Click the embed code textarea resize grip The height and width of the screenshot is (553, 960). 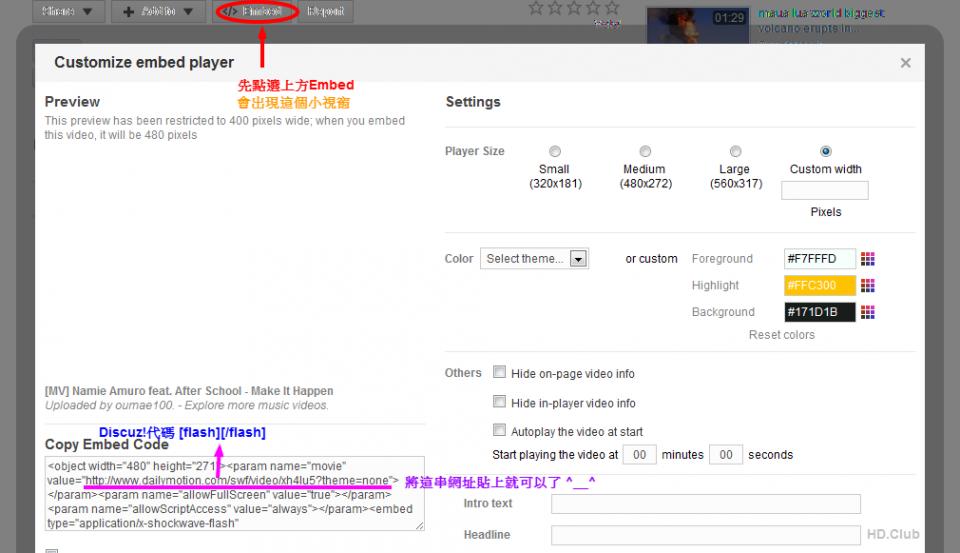(x=419, y=525)
